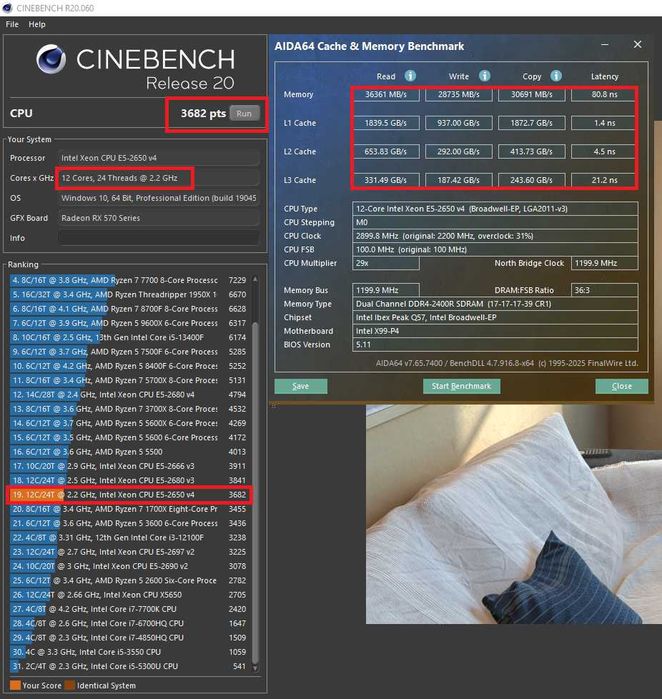This screenshot has height=699, width=662.
Task: Click Memory Latency value 80.8 ns
Action: [604, 95]
